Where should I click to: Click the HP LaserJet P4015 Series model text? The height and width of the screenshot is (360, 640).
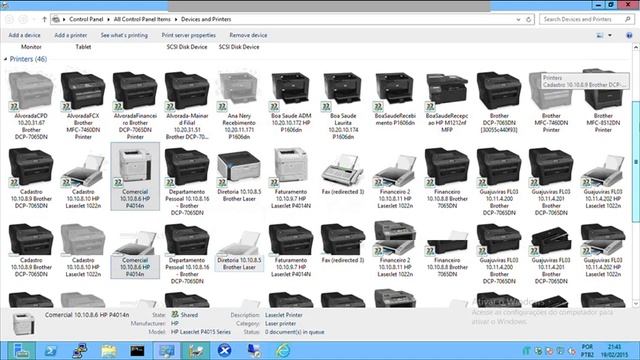(x=201, y=332)
